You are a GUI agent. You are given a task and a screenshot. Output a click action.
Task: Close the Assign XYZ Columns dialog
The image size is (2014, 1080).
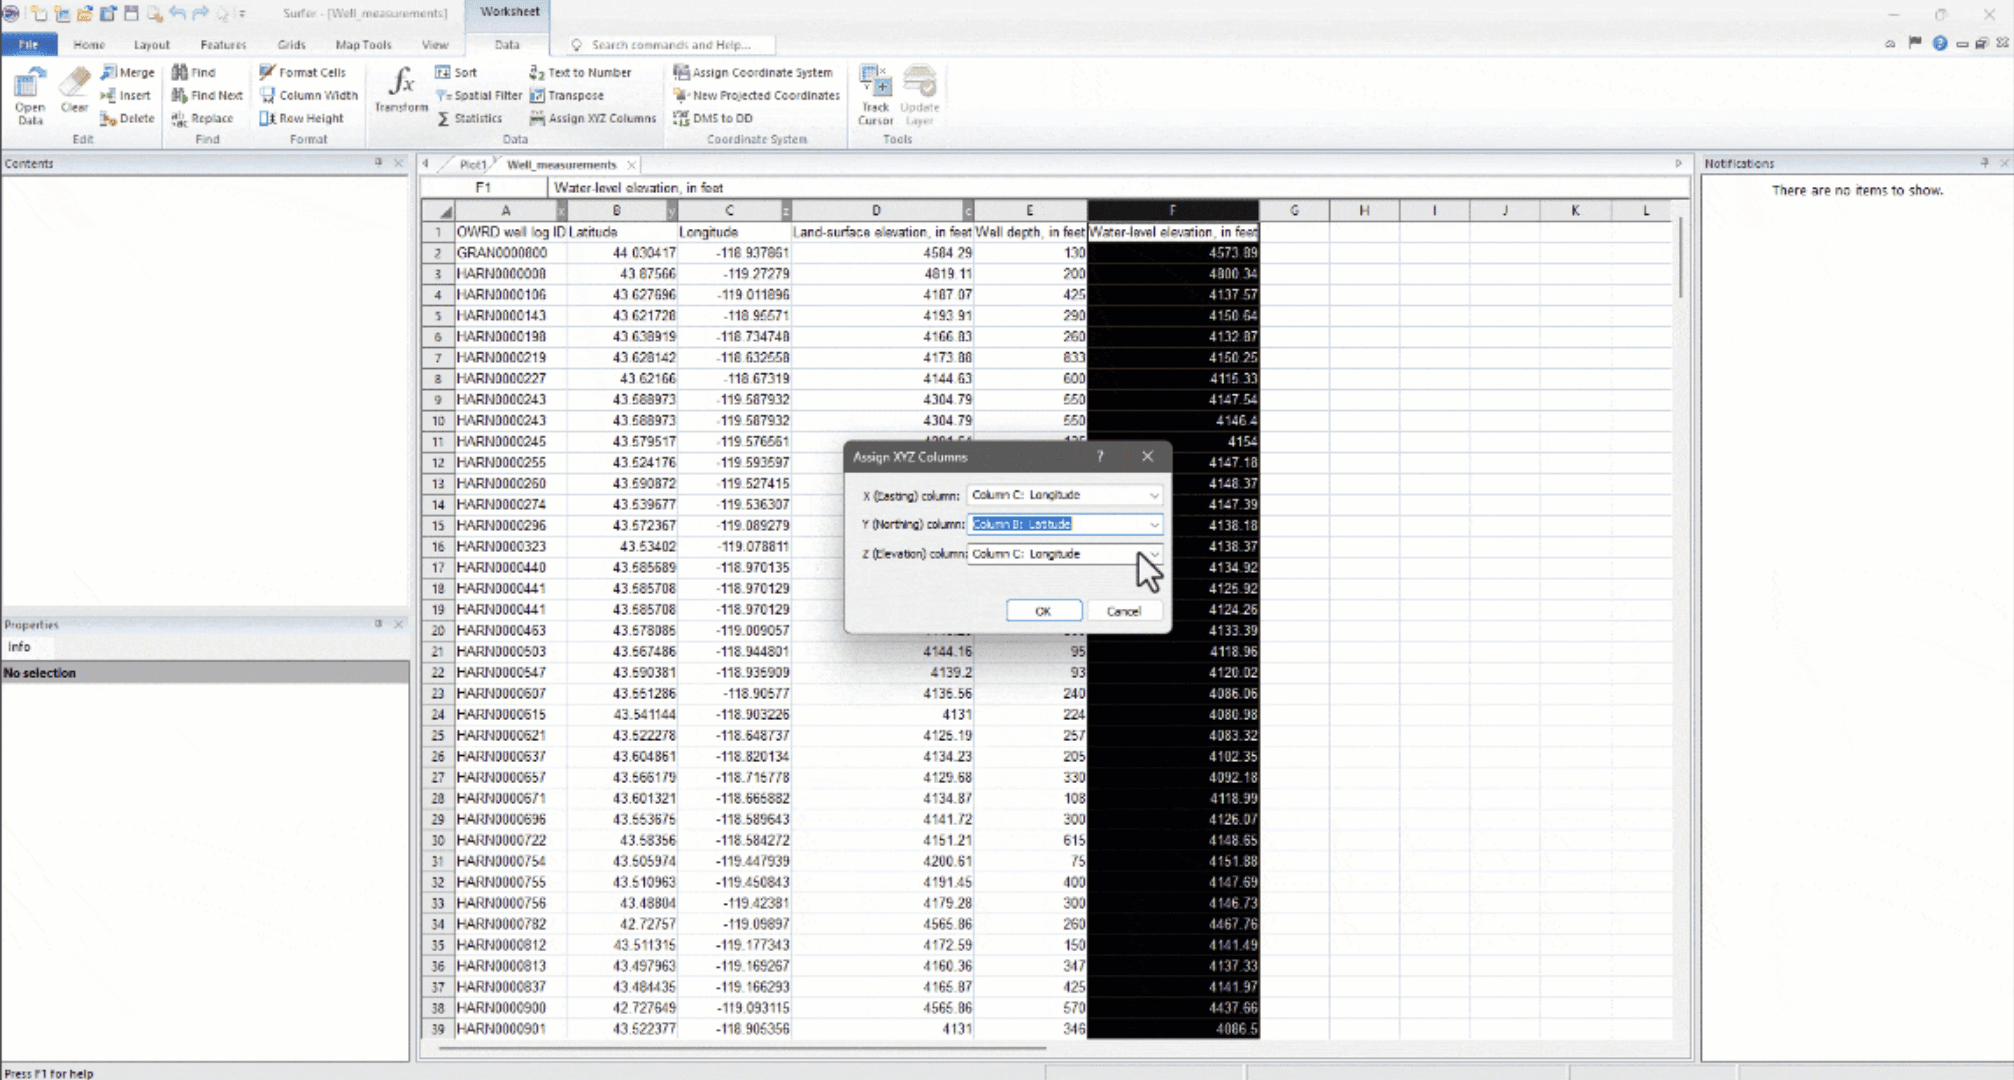point(1147,456)
